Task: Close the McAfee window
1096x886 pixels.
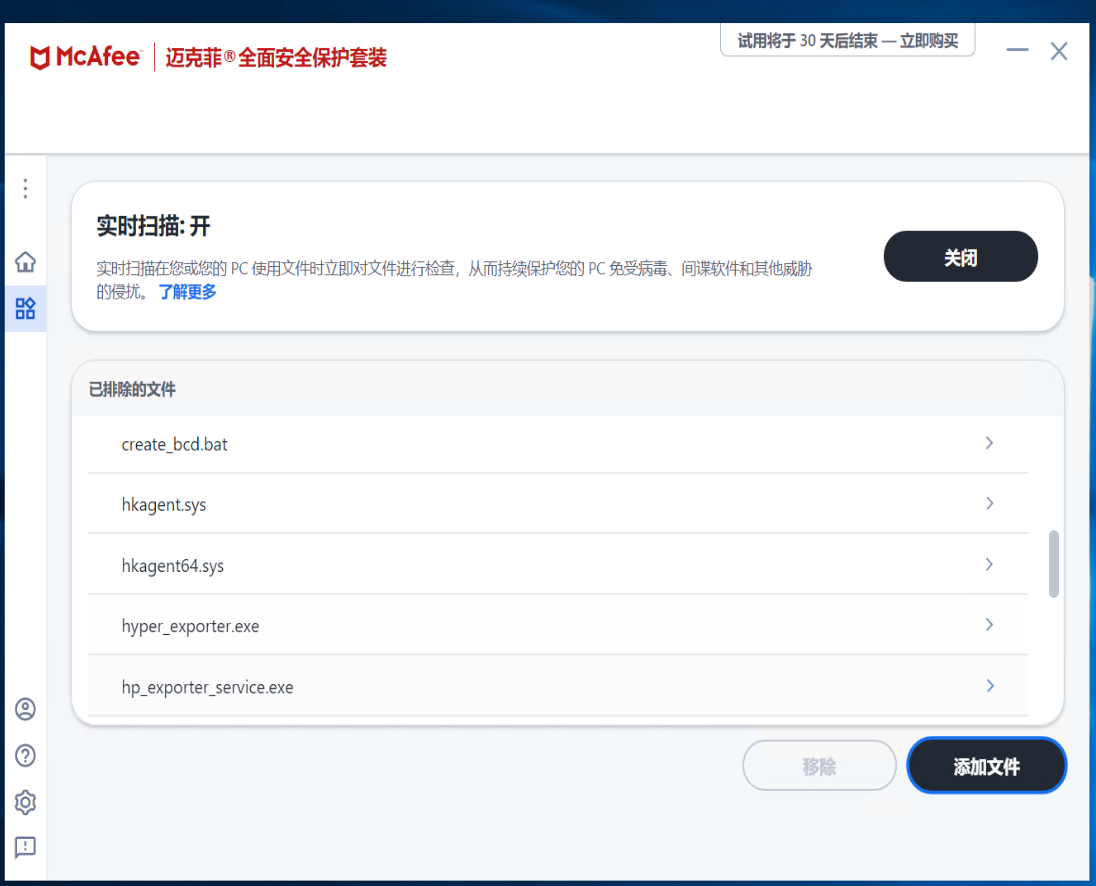Action: pos(1058,50)
